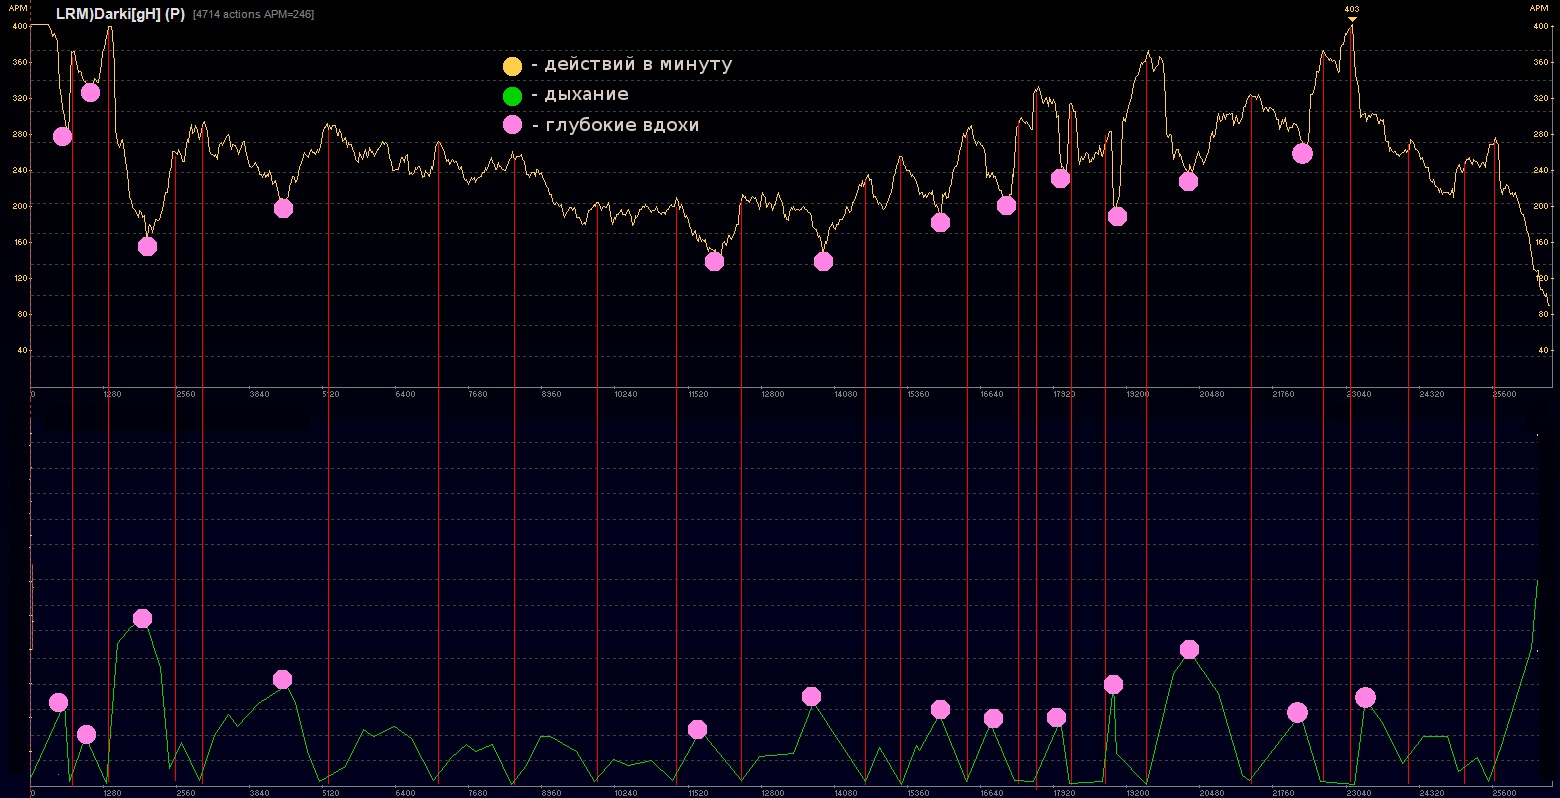Click frame 25600 on the upper chart's time axis

tap(1505, 394)
